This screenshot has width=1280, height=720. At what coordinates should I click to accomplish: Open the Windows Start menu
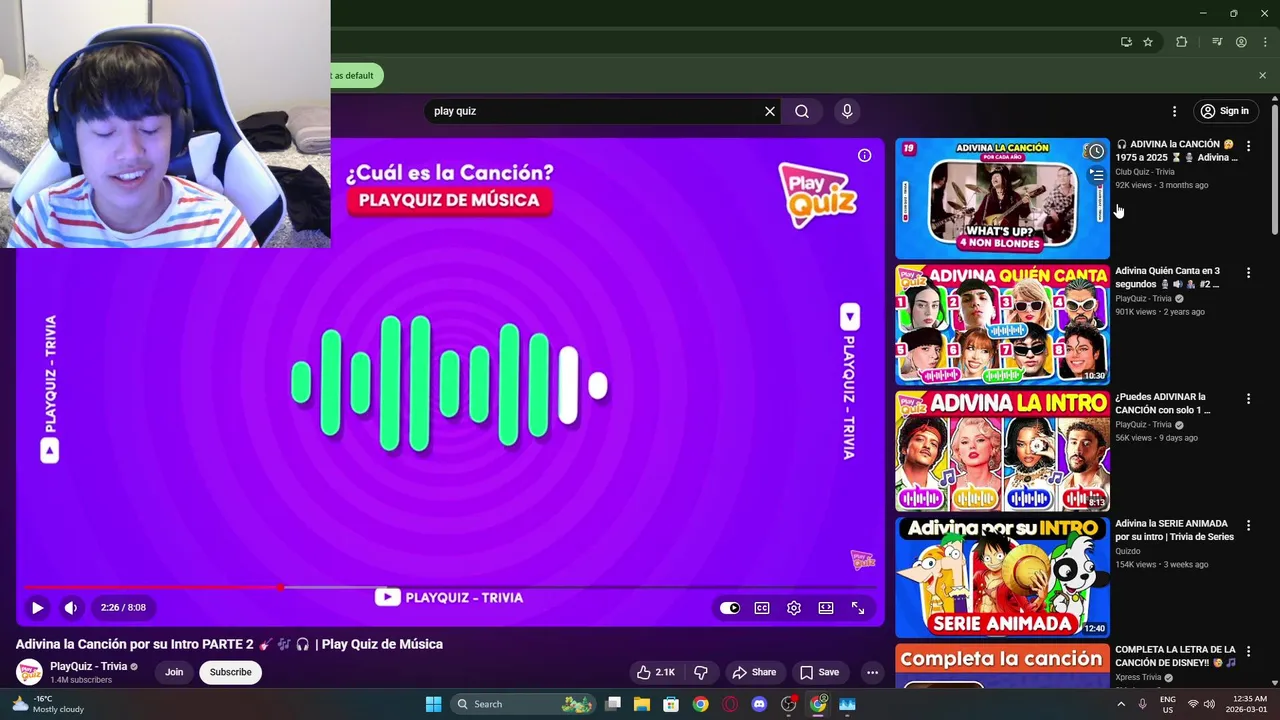pos(433,704)
